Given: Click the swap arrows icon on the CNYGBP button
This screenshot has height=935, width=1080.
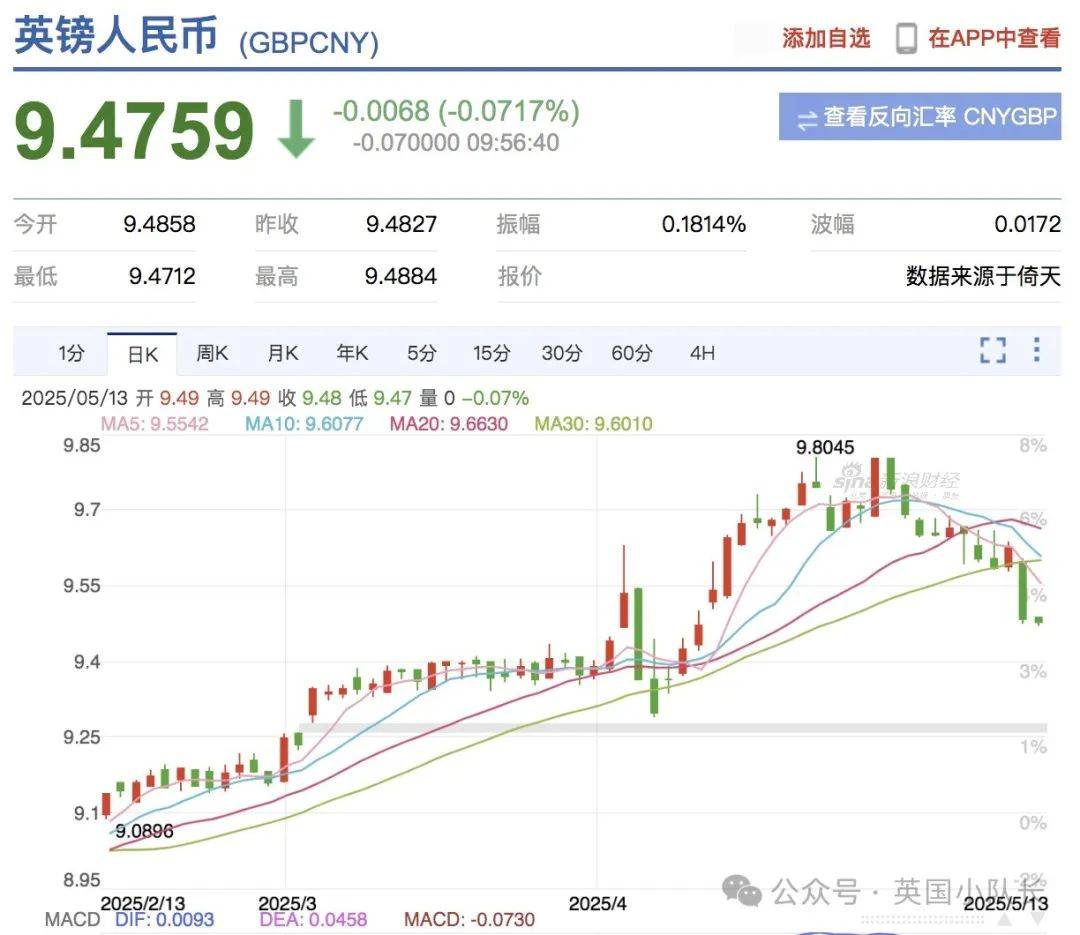Looking at the screenshot, I should pyautogui.click(x=807, y=117).
